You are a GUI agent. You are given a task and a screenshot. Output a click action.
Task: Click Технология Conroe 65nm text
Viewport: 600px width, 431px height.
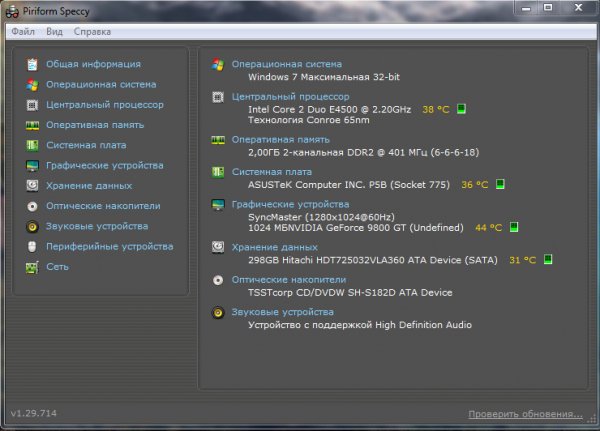click(x=309, y=121)
